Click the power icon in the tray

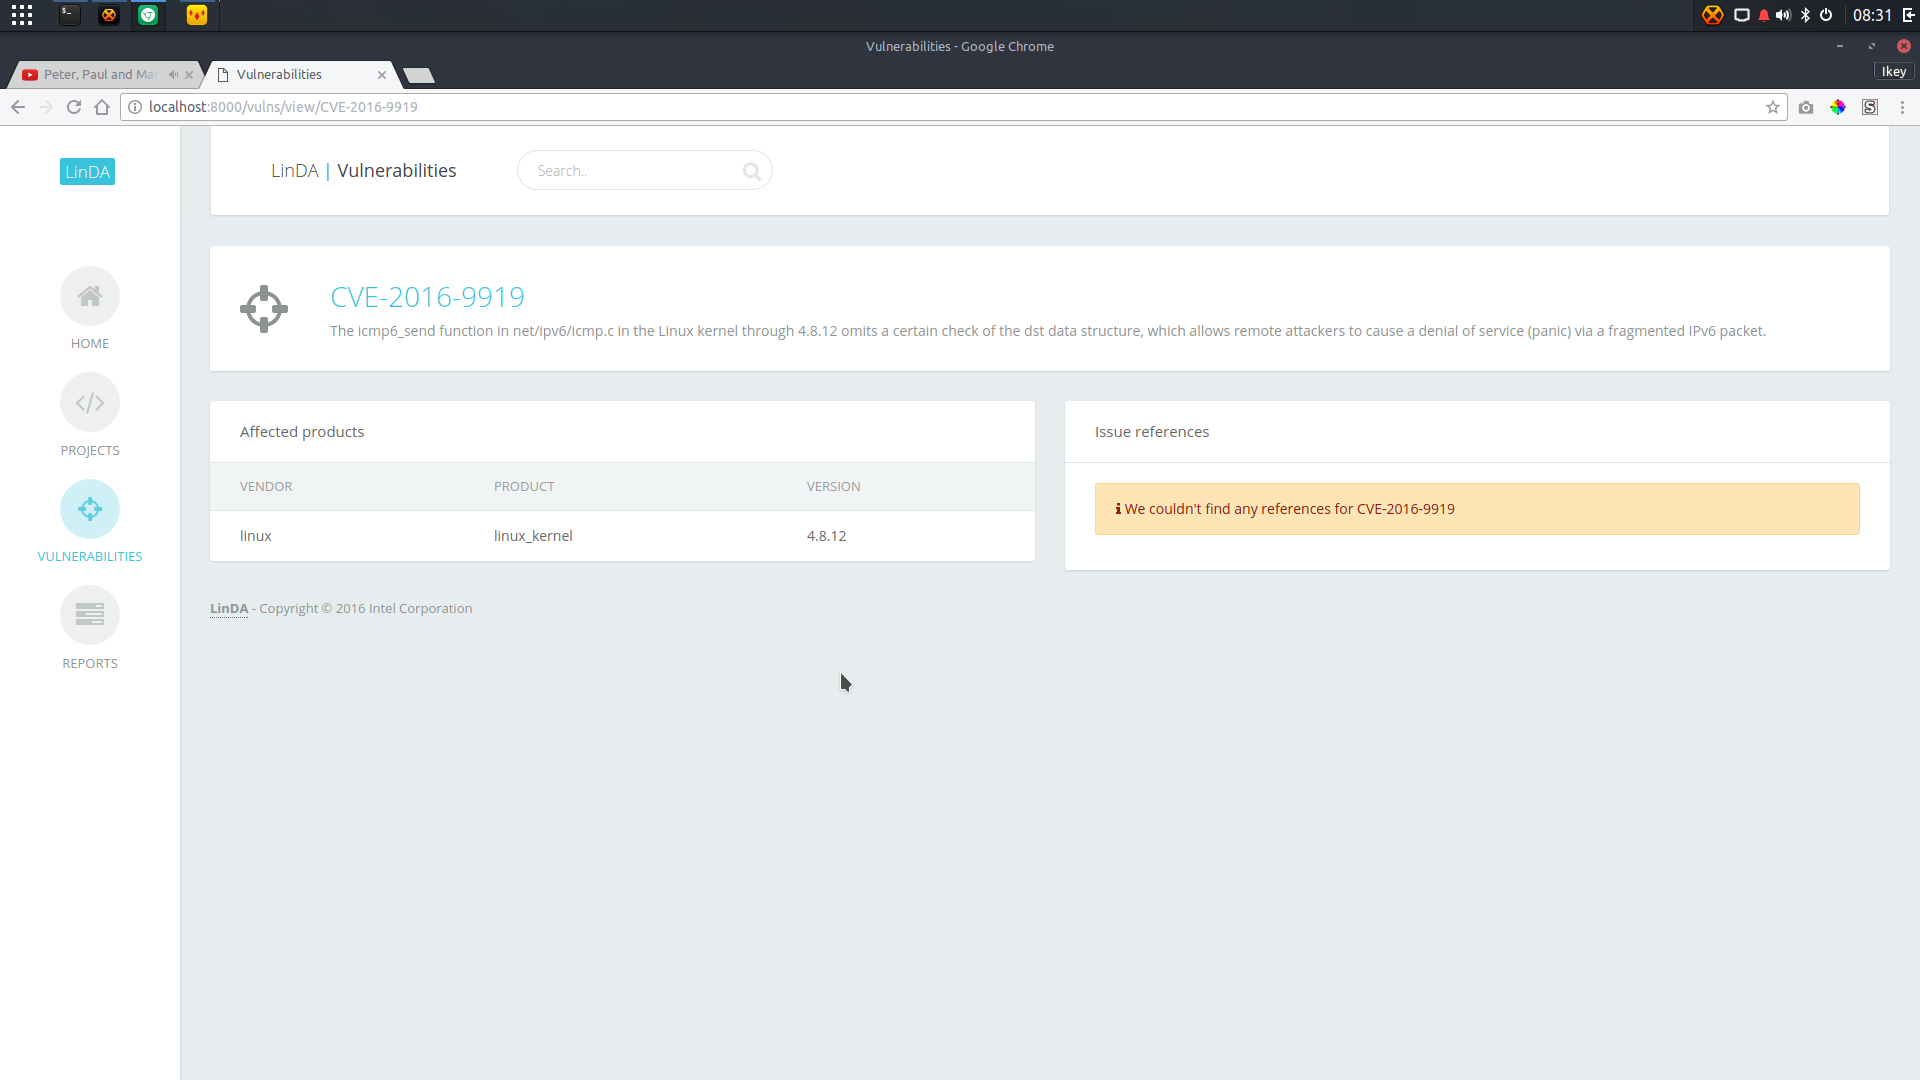[1826, 15]
